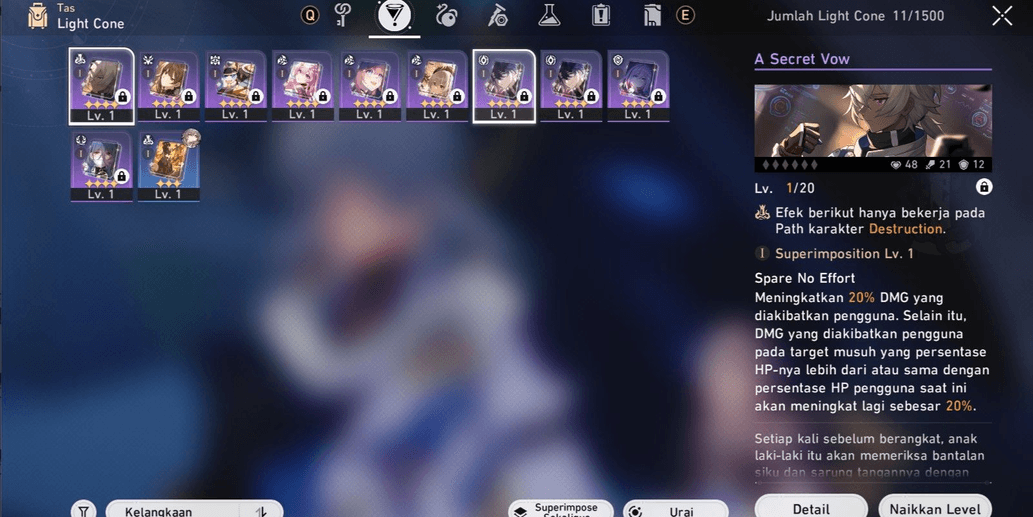Image resolution: width=1033 pixels, height=517 pixels.
Task: Open the filter funnel at the bottom left
Action: click(84, 510)
